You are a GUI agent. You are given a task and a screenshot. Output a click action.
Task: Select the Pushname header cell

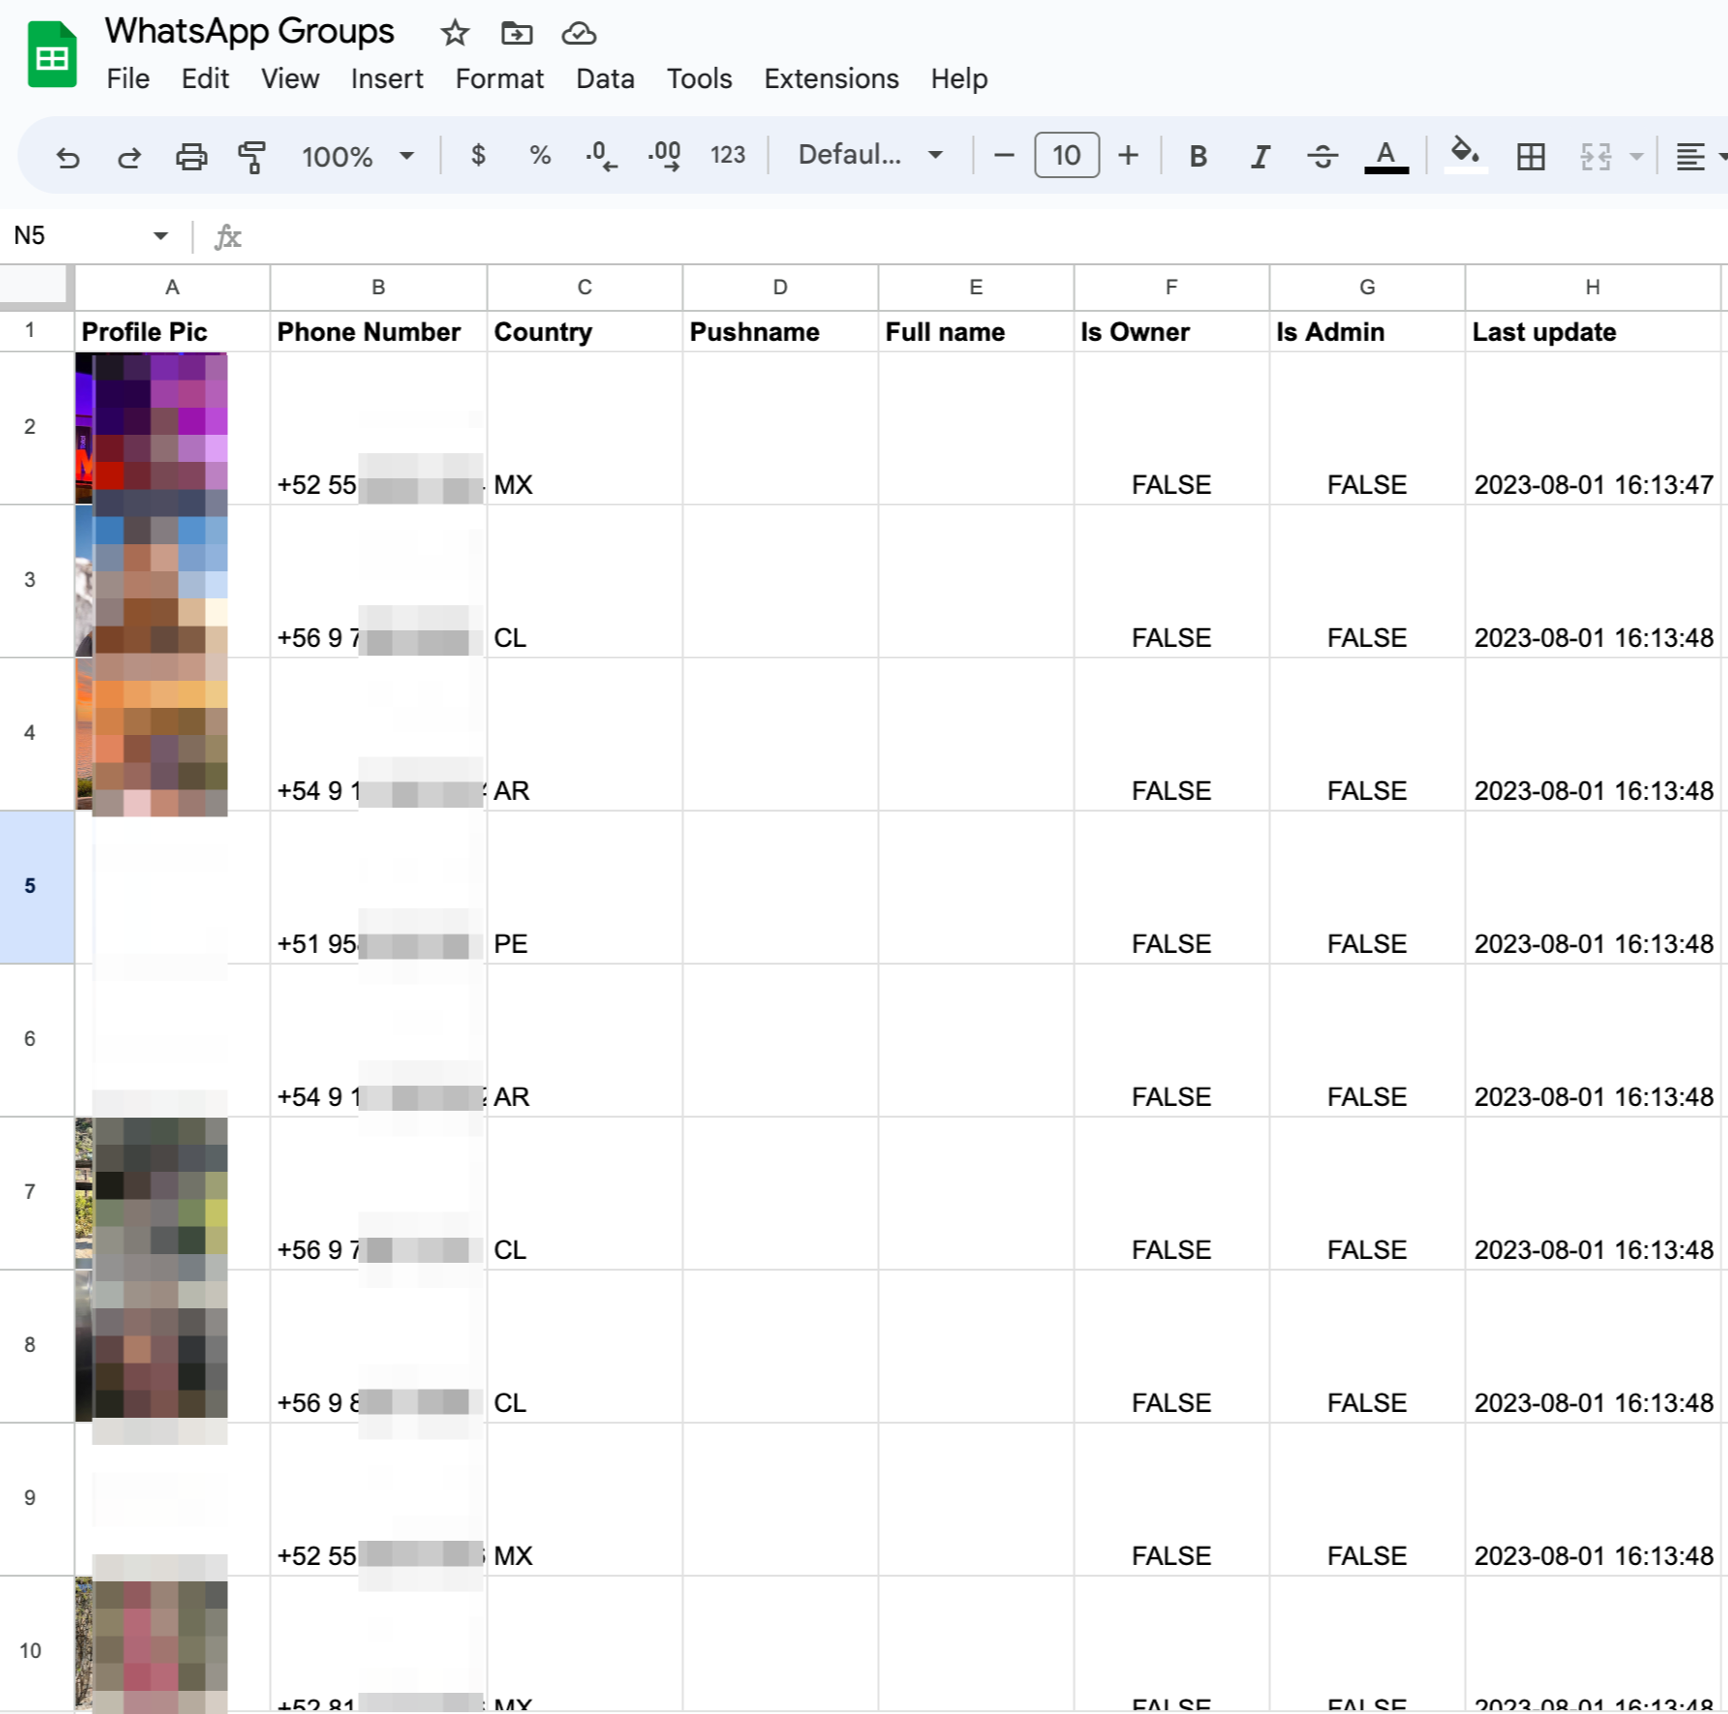tap(780, 332)
